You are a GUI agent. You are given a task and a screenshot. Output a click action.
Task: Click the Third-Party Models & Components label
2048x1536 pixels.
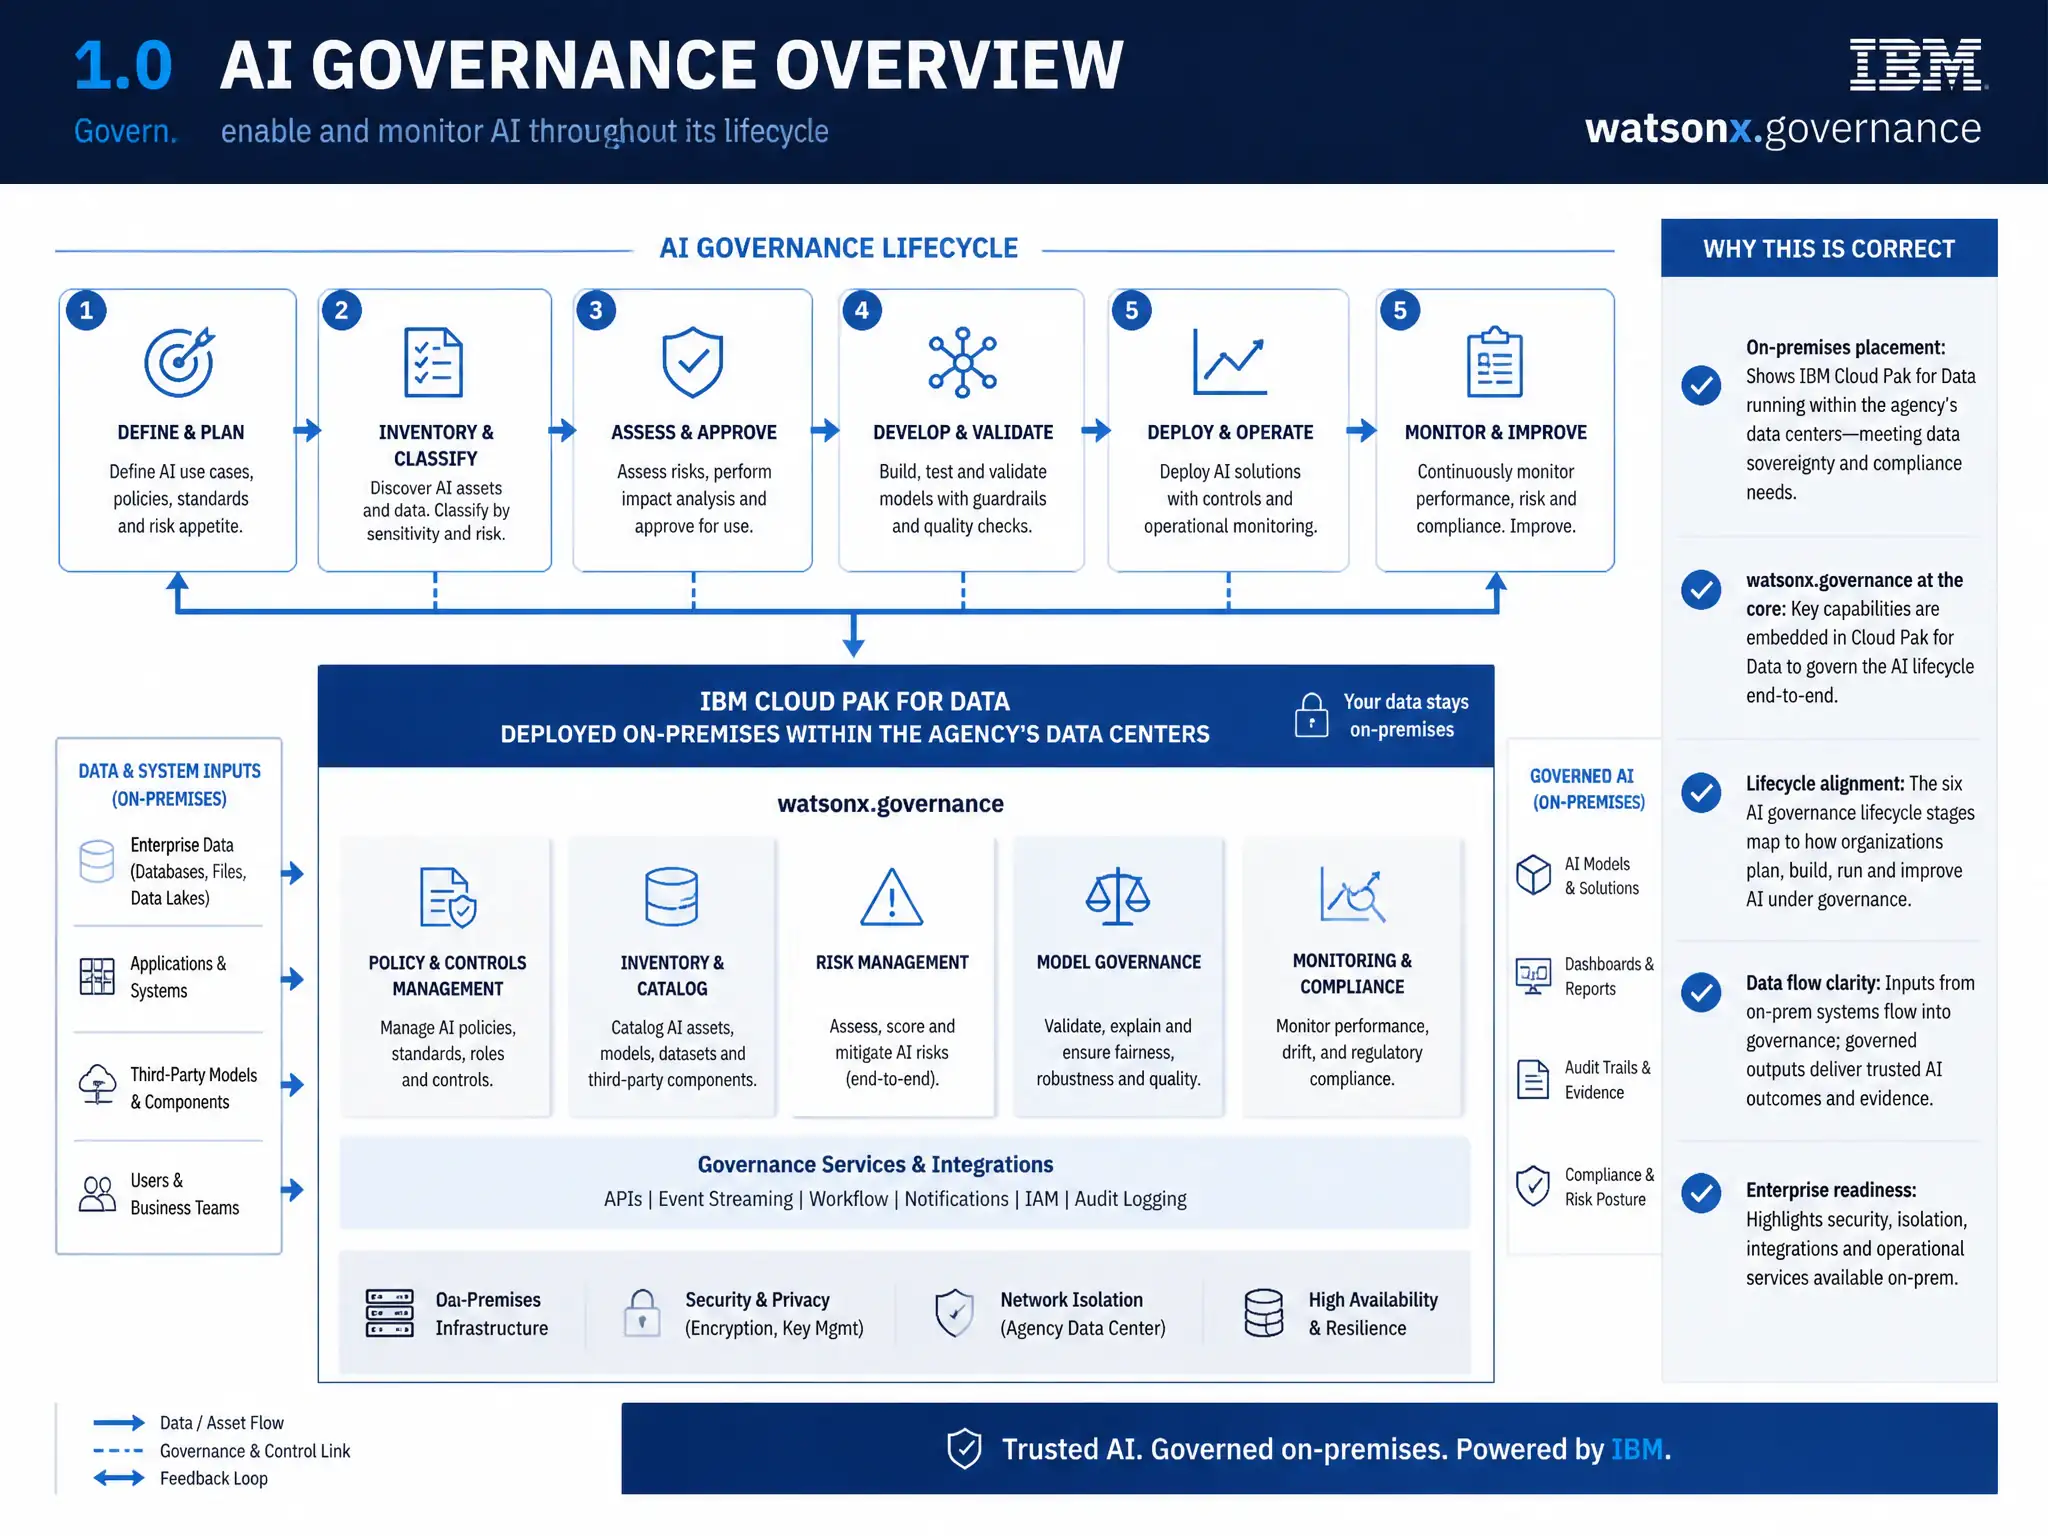point(194,1088)
